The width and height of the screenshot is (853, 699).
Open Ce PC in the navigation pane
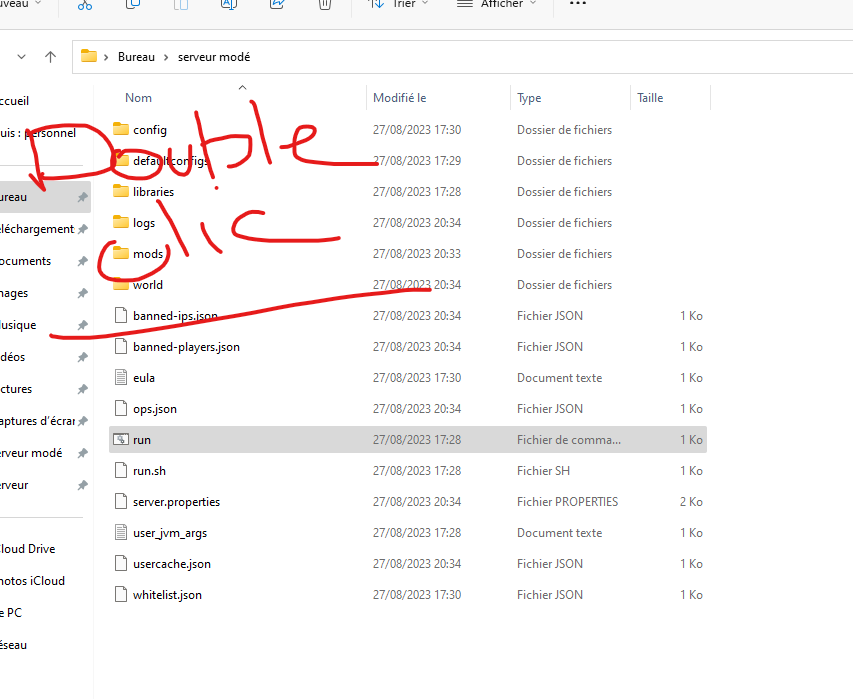pos(11,613)
